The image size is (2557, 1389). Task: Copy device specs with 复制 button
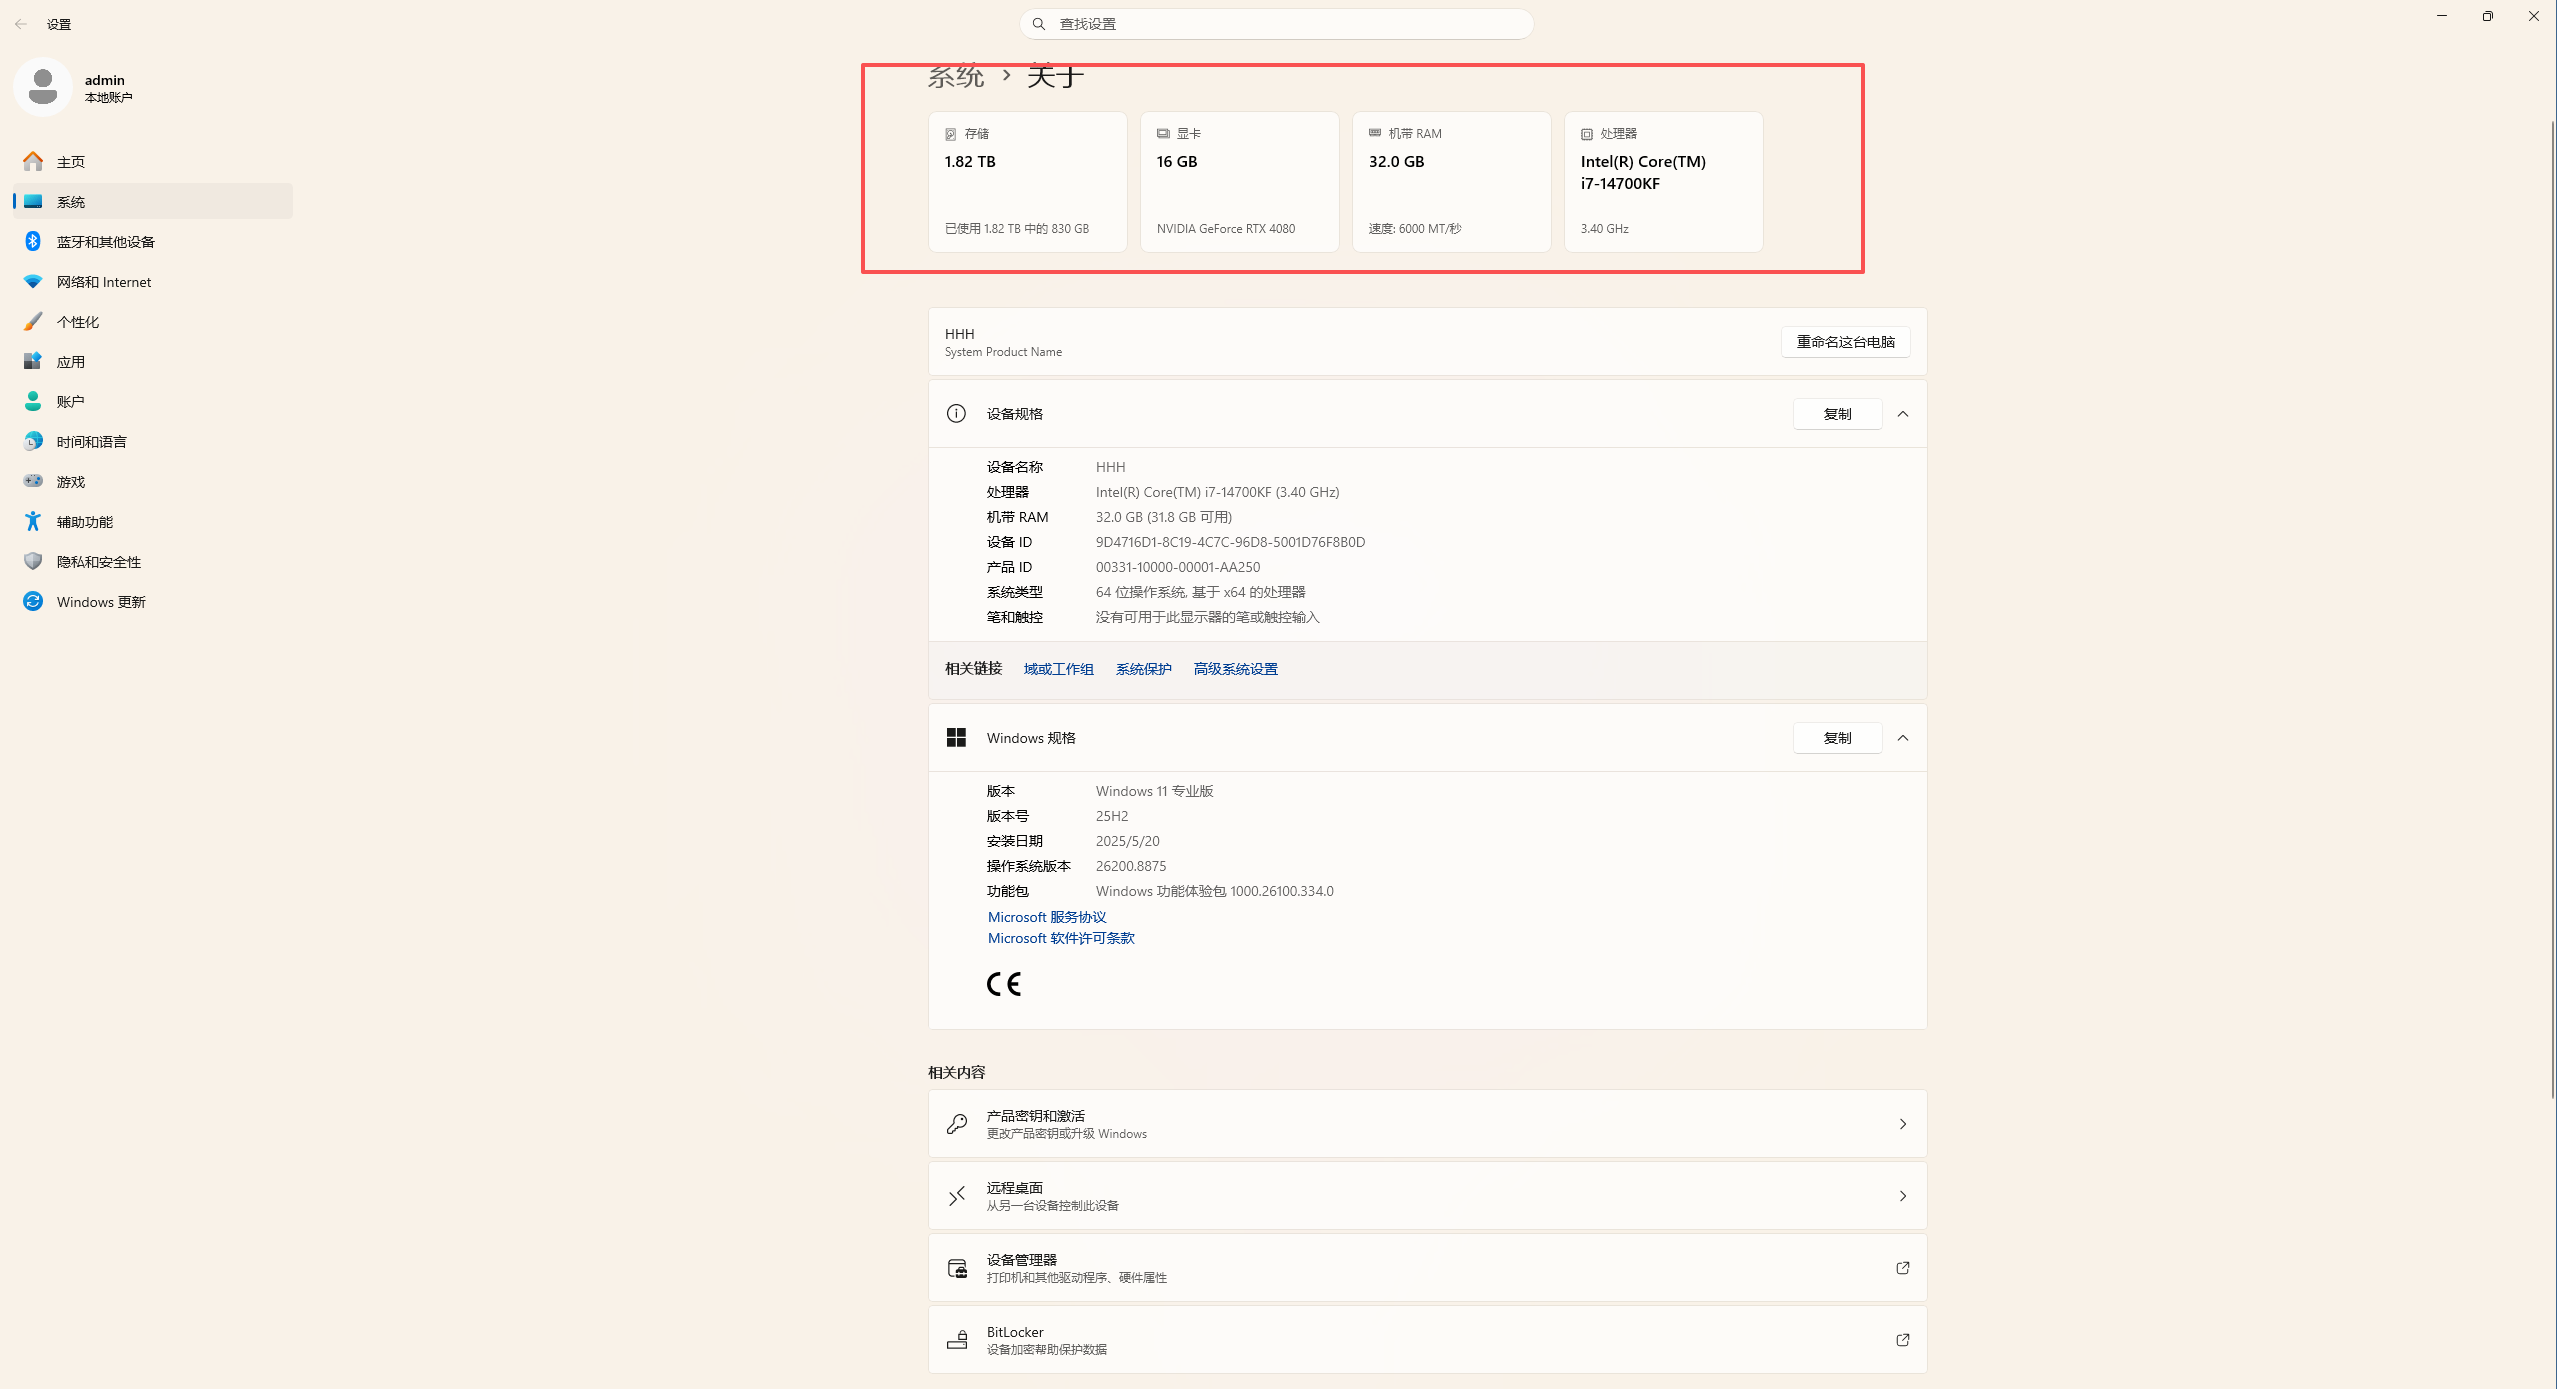point(1837,414)
